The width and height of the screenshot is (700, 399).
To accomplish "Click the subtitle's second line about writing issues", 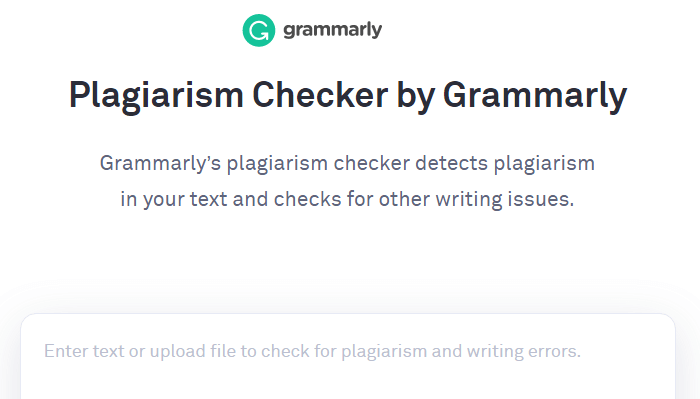I will point(347,200).
